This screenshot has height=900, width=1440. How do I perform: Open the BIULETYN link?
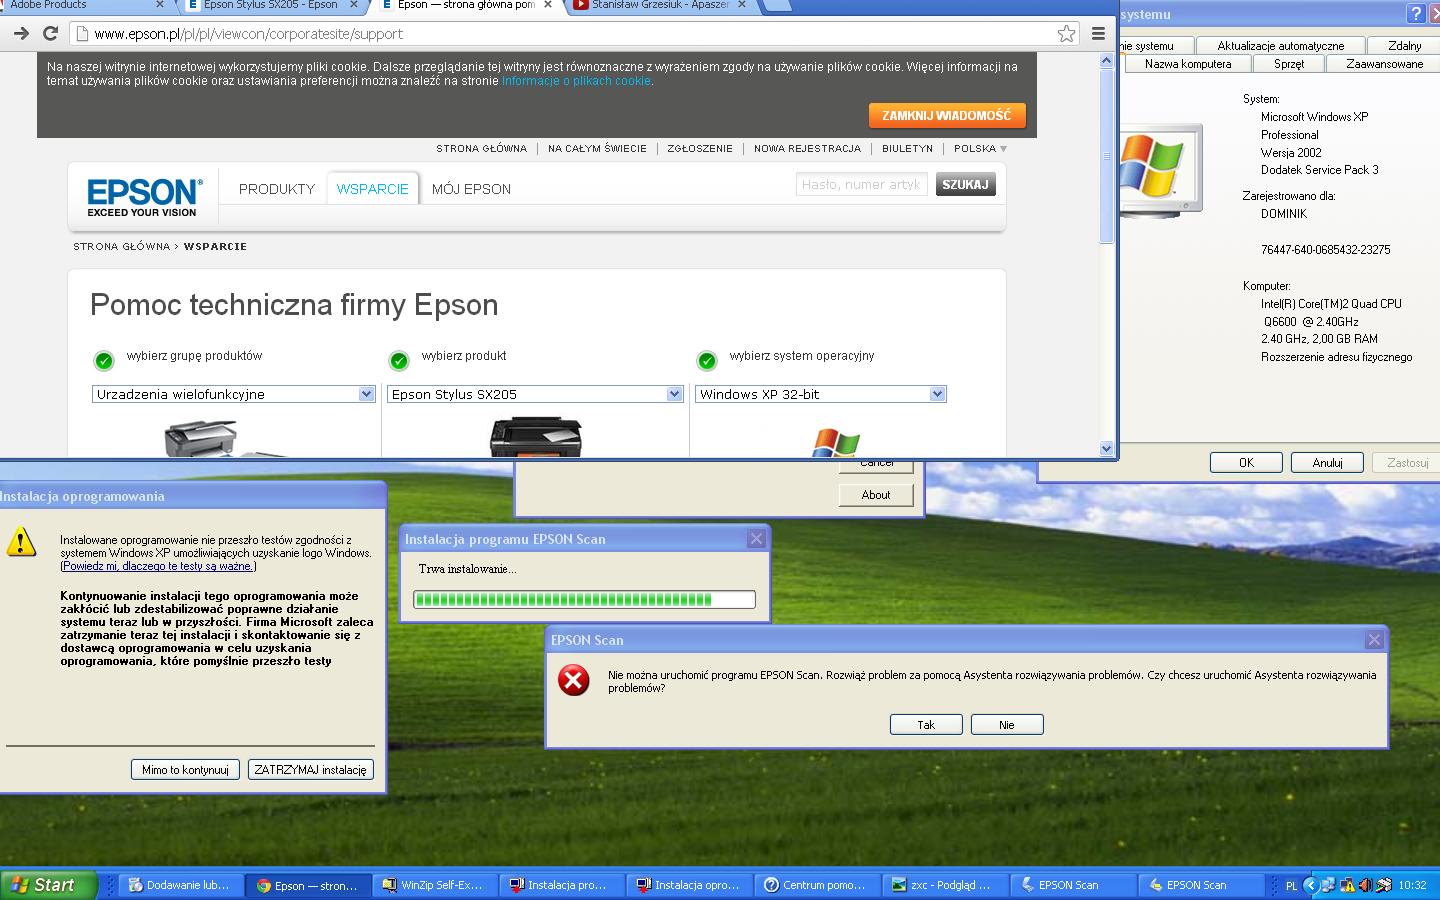[907, 149]
